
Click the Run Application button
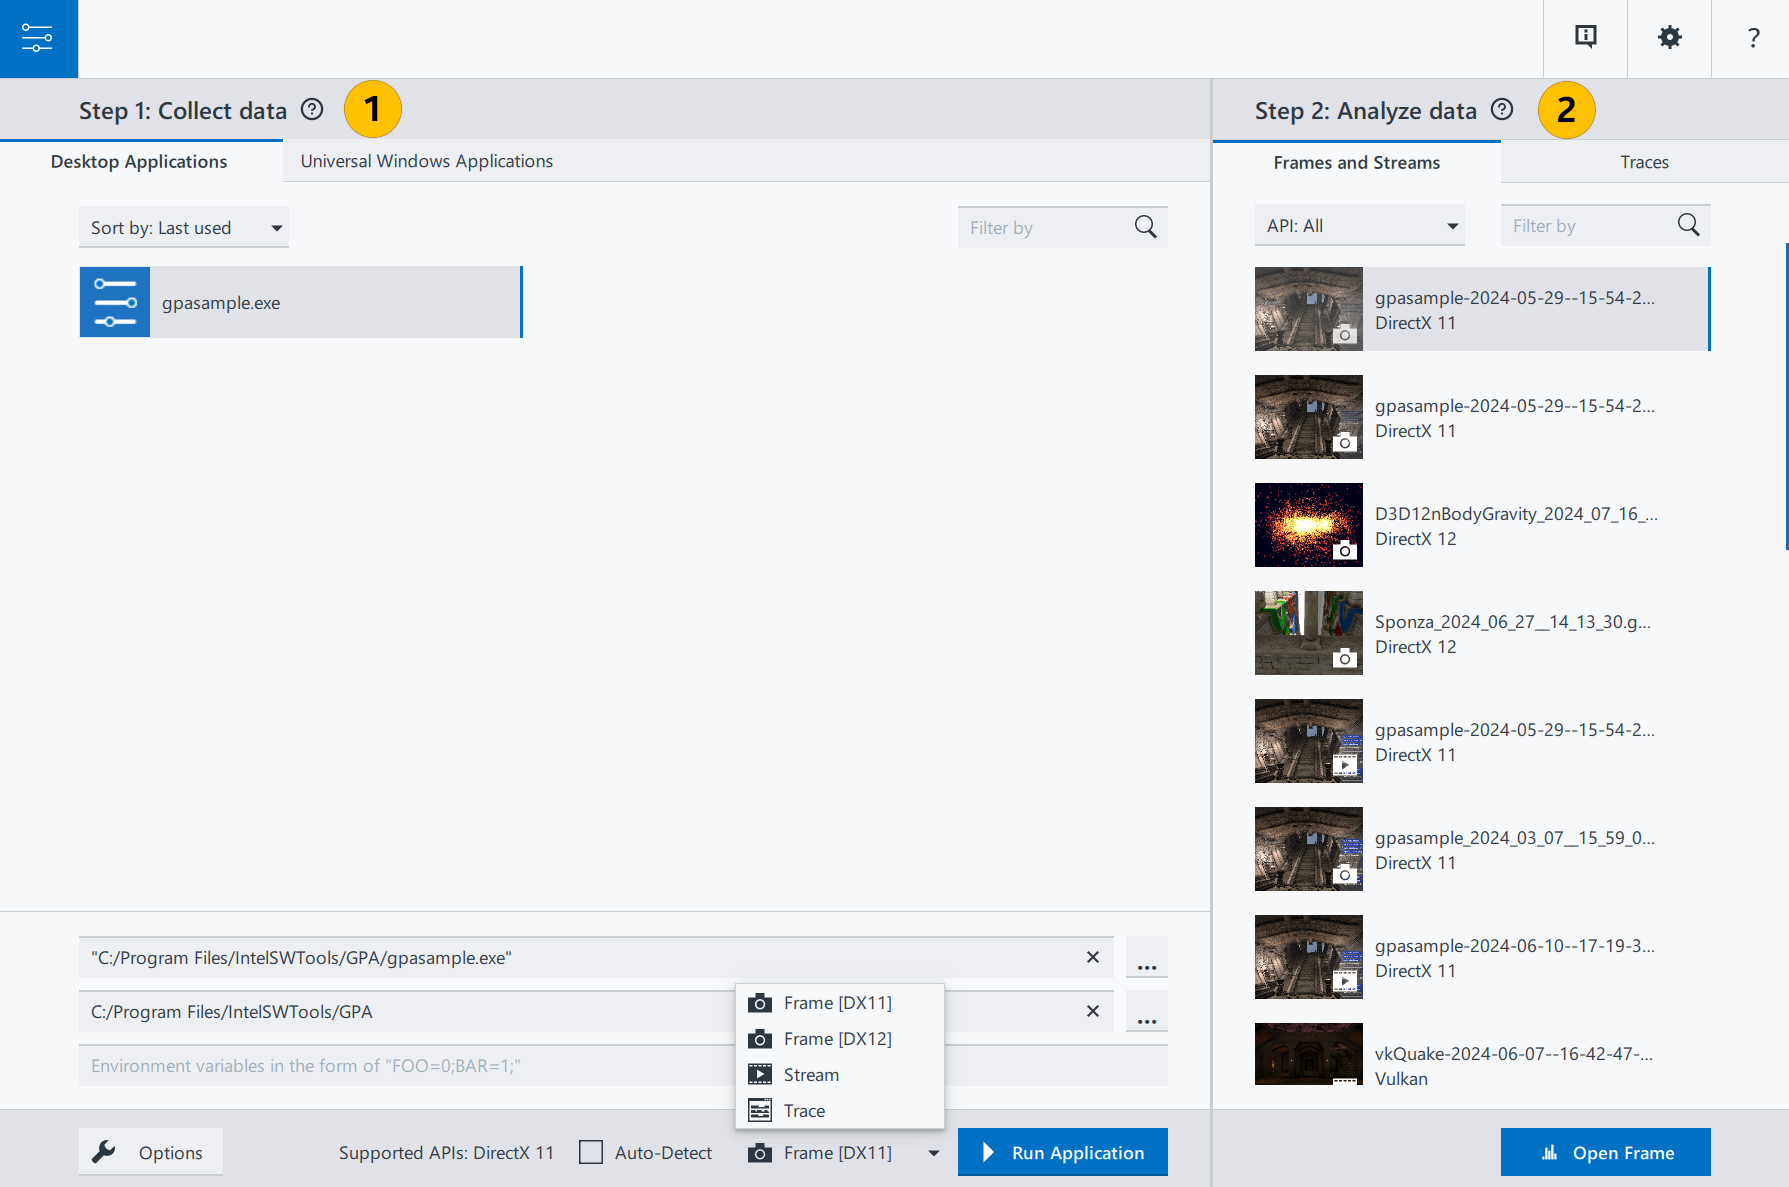pyautogui.click(x=1062, y=1152)
